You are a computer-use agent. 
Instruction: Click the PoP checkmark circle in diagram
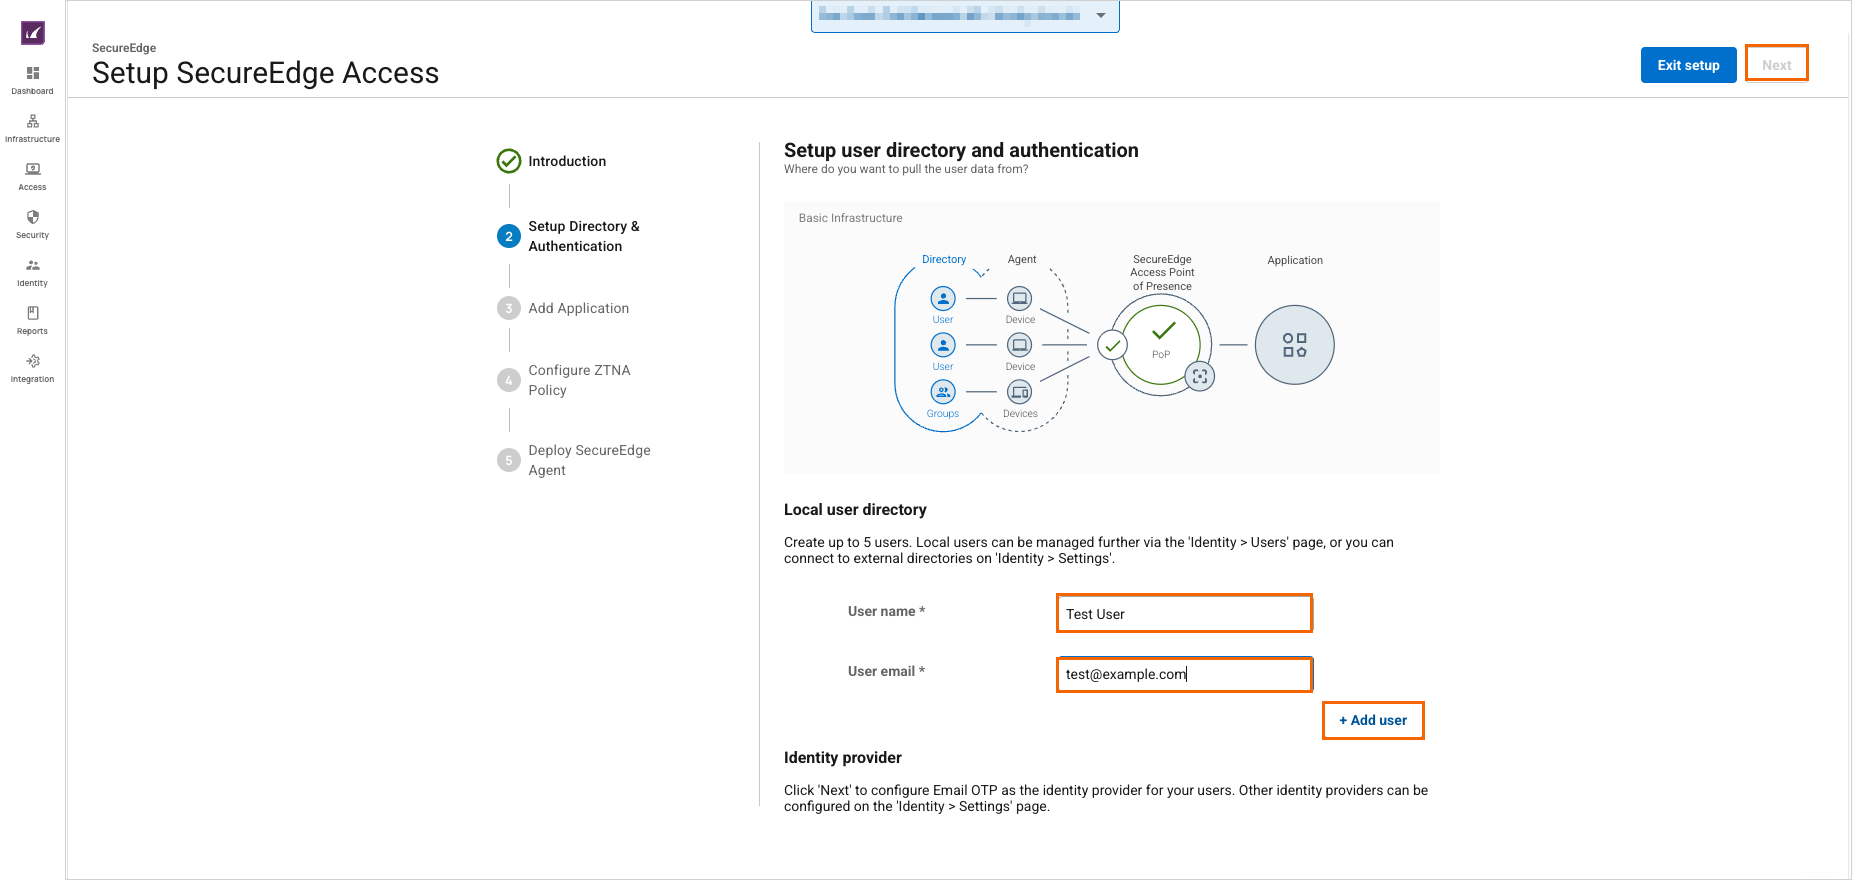[1161, 343]
